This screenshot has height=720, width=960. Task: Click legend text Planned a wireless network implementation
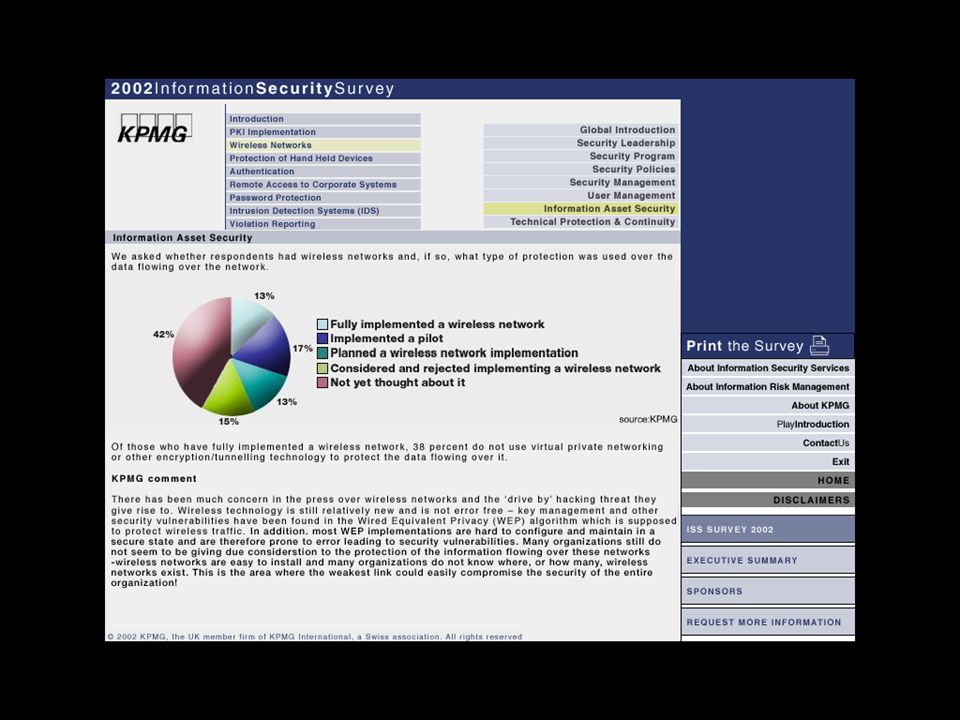[x=454, y=353]
